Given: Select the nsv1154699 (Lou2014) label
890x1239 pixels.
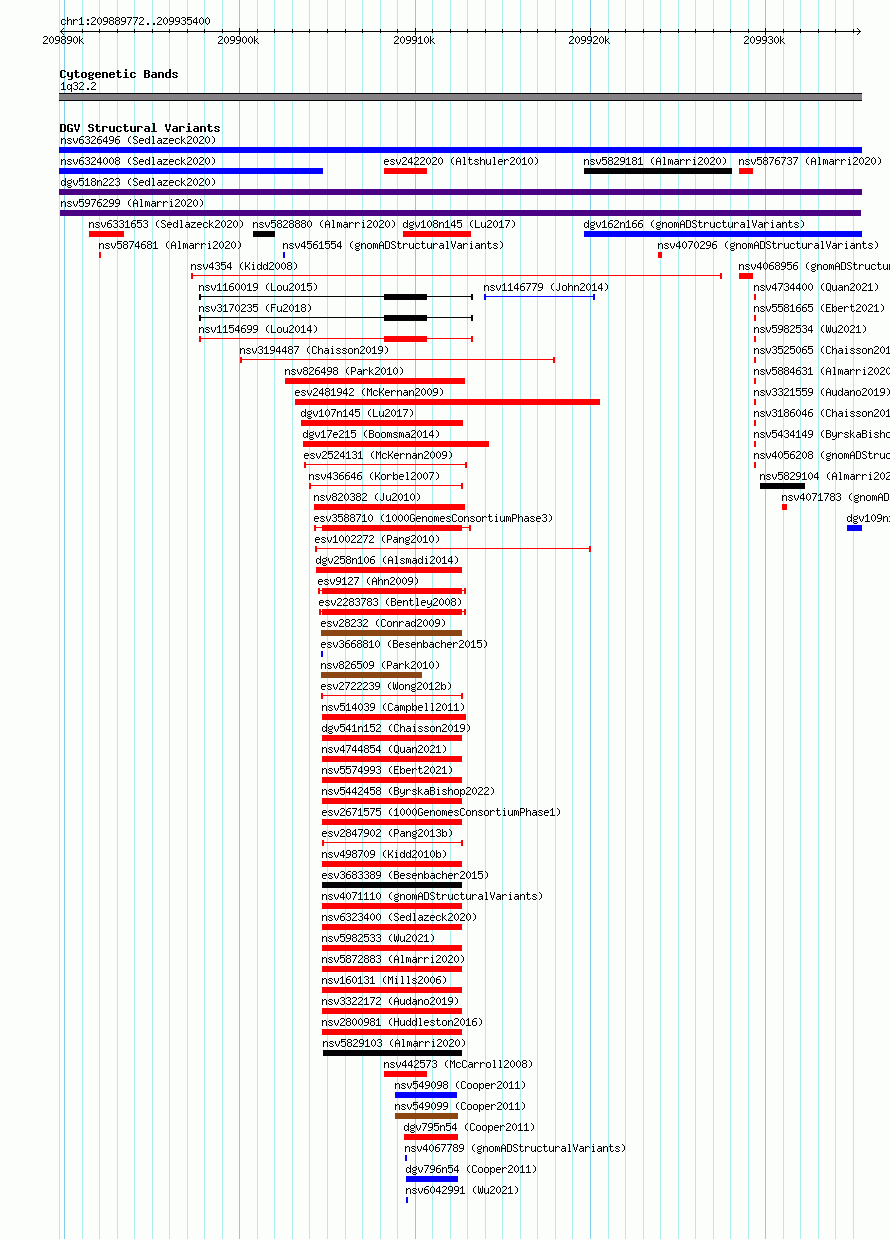Looking at the screenshot, I should click(258, 329).
